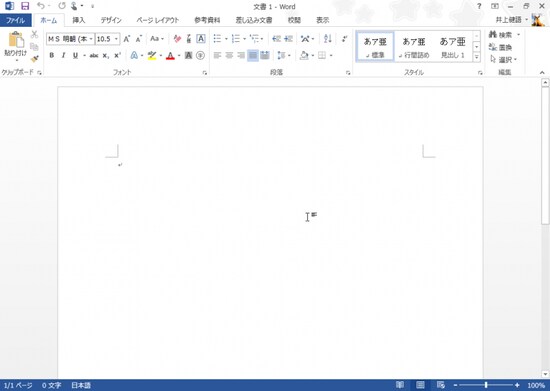Save document using floppy disk icon
Image resolution: width=550 pixels, height=391 pixels.
tap(25, 6)
